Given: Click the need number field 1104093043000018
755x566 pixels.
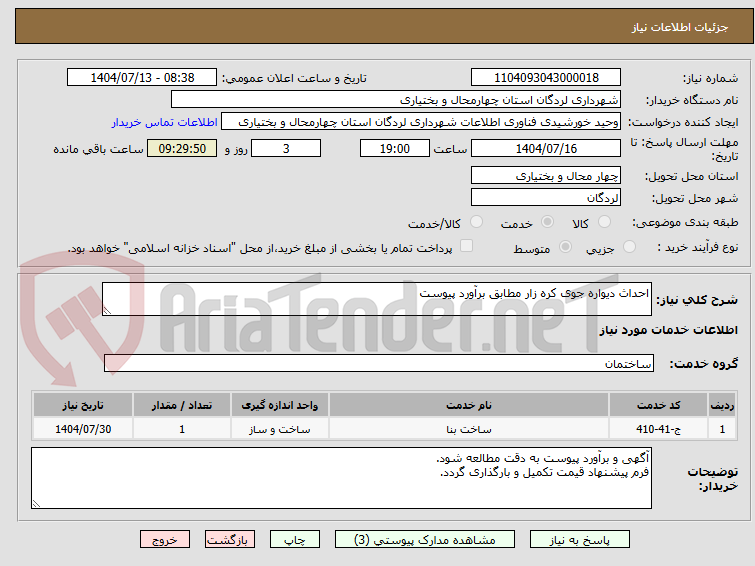Looking at the screenshot, I should pyautogui.click(x=546, y=78).
